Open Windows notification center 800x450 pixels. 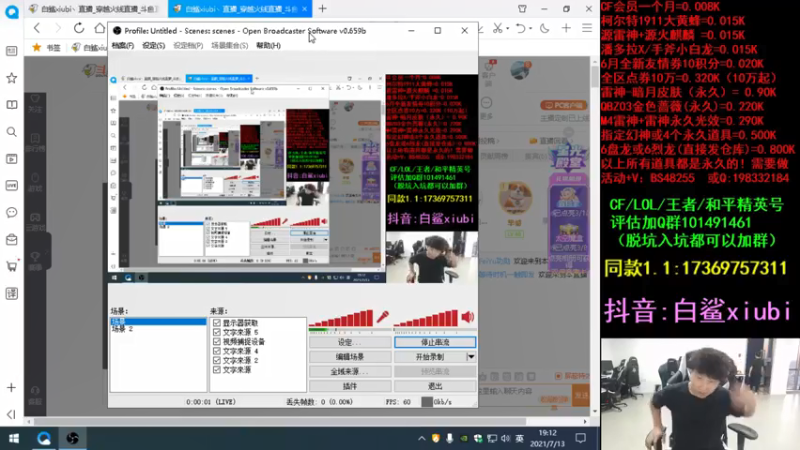[581, 438]
